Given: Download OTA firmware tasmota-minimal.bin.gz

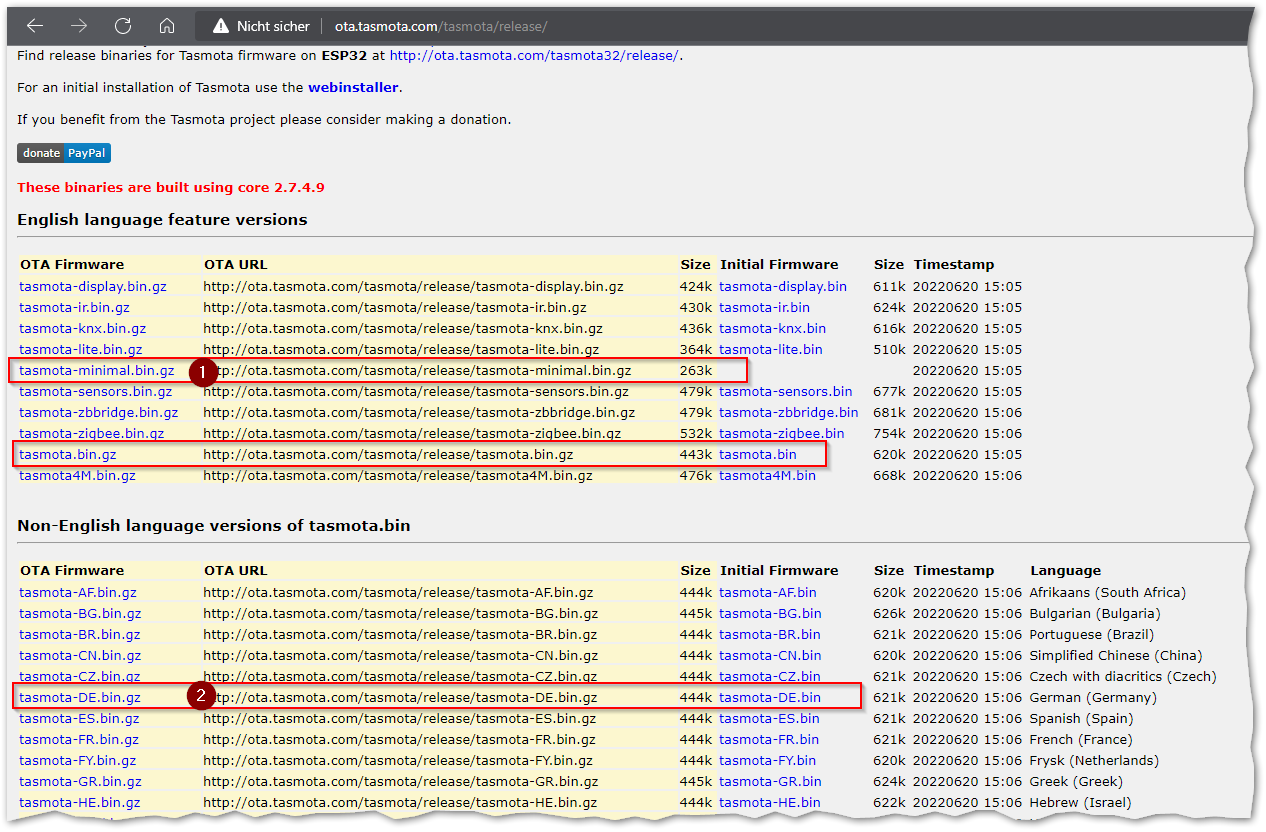Looking at the screenshot, I should [96, 371].
